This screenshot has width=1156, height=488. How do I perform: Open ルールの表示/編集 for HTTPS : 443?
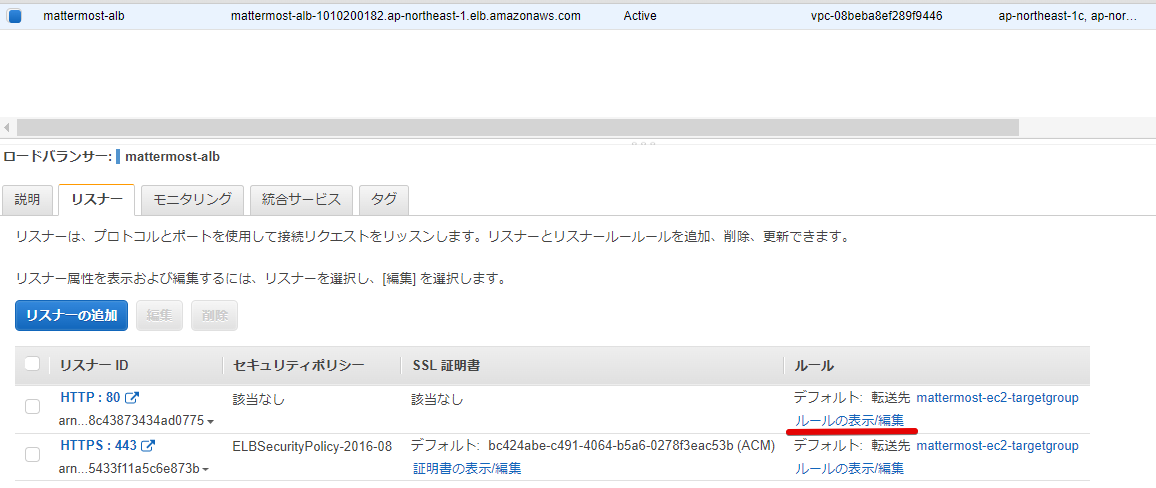click(849, 469)
